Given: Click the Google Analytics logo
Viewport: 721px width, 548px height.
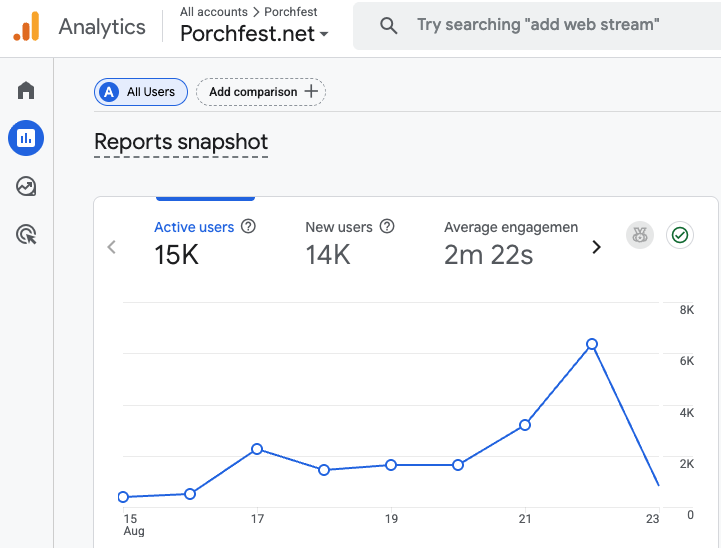Looking at the screenshot, I should (26, 26).
